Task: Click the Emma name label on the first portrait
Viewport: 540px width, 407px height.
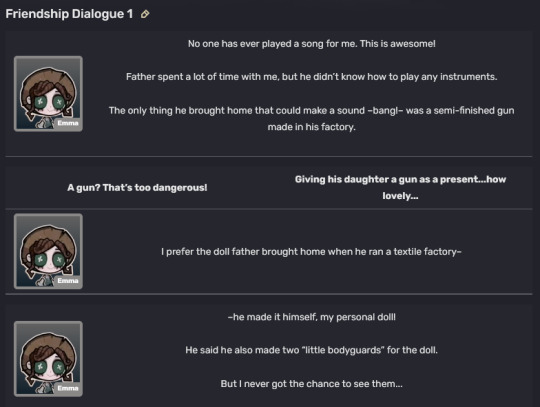Action: coord(68,123)
